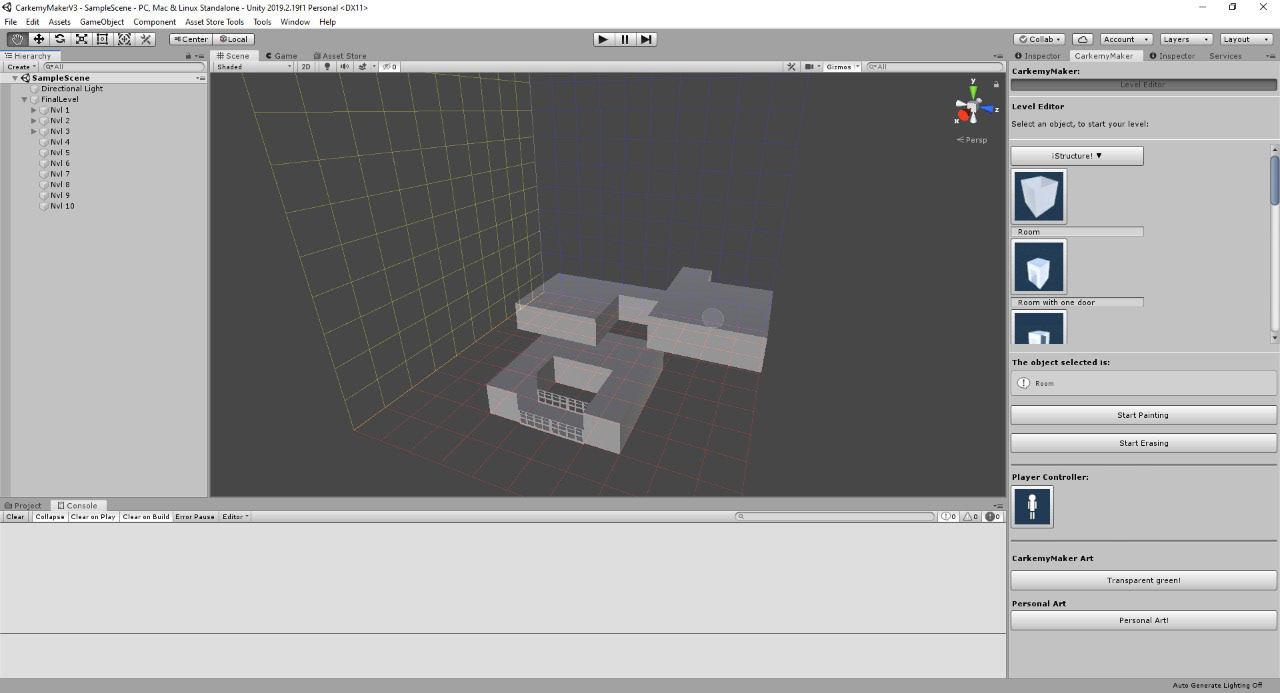Toggle scene effects icon
Image resolution: width=1280 pixels, height=693 pixels.
click(363, 67)
